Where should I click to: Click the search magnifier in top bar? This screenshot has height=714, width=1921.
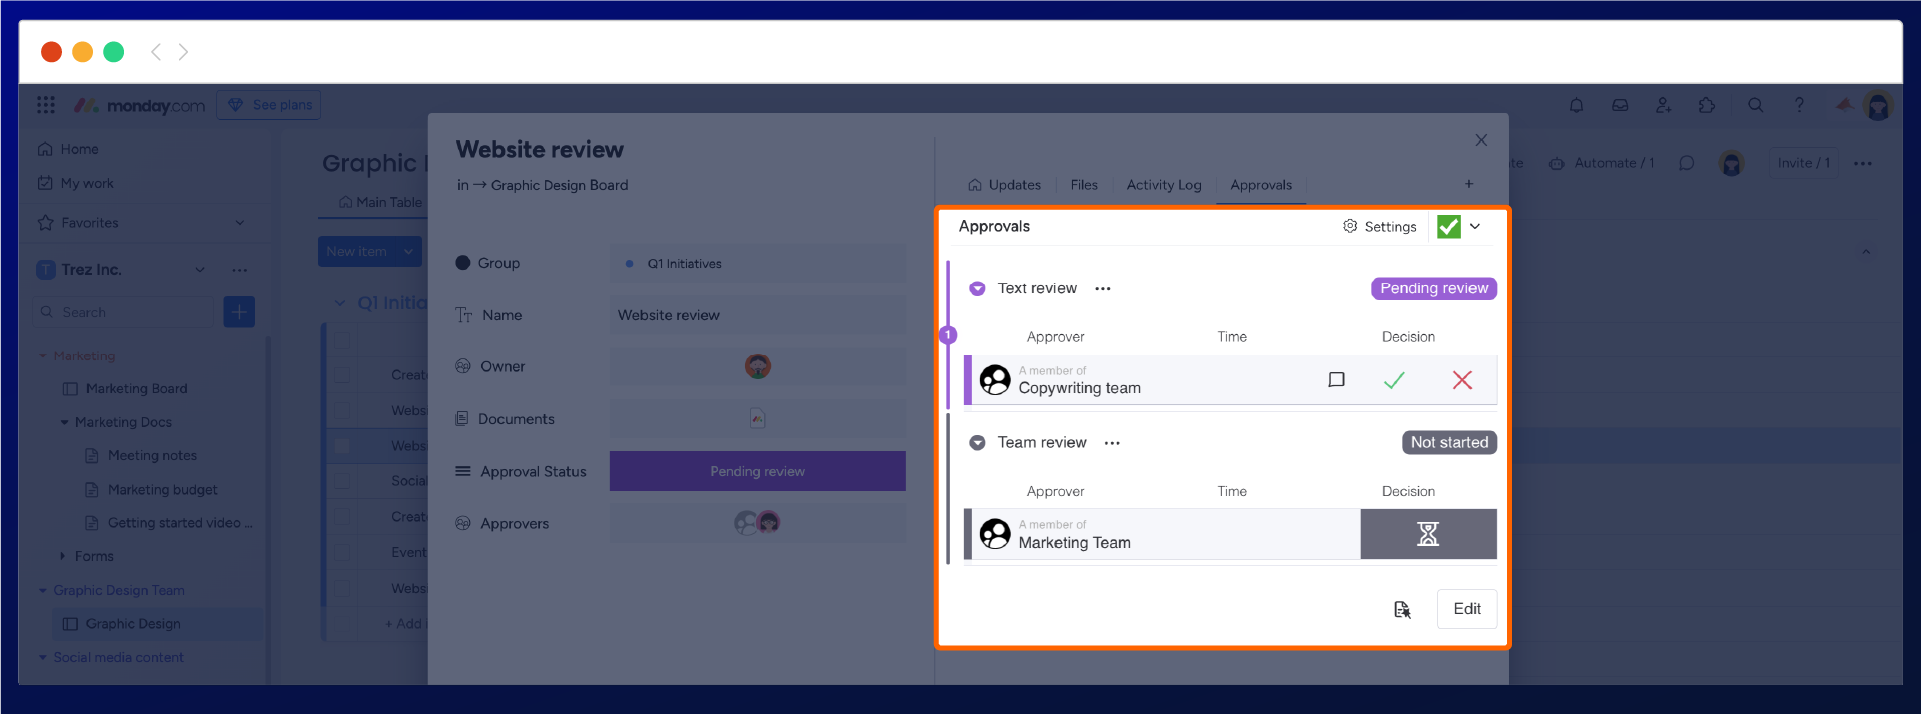pos(1755,105)
